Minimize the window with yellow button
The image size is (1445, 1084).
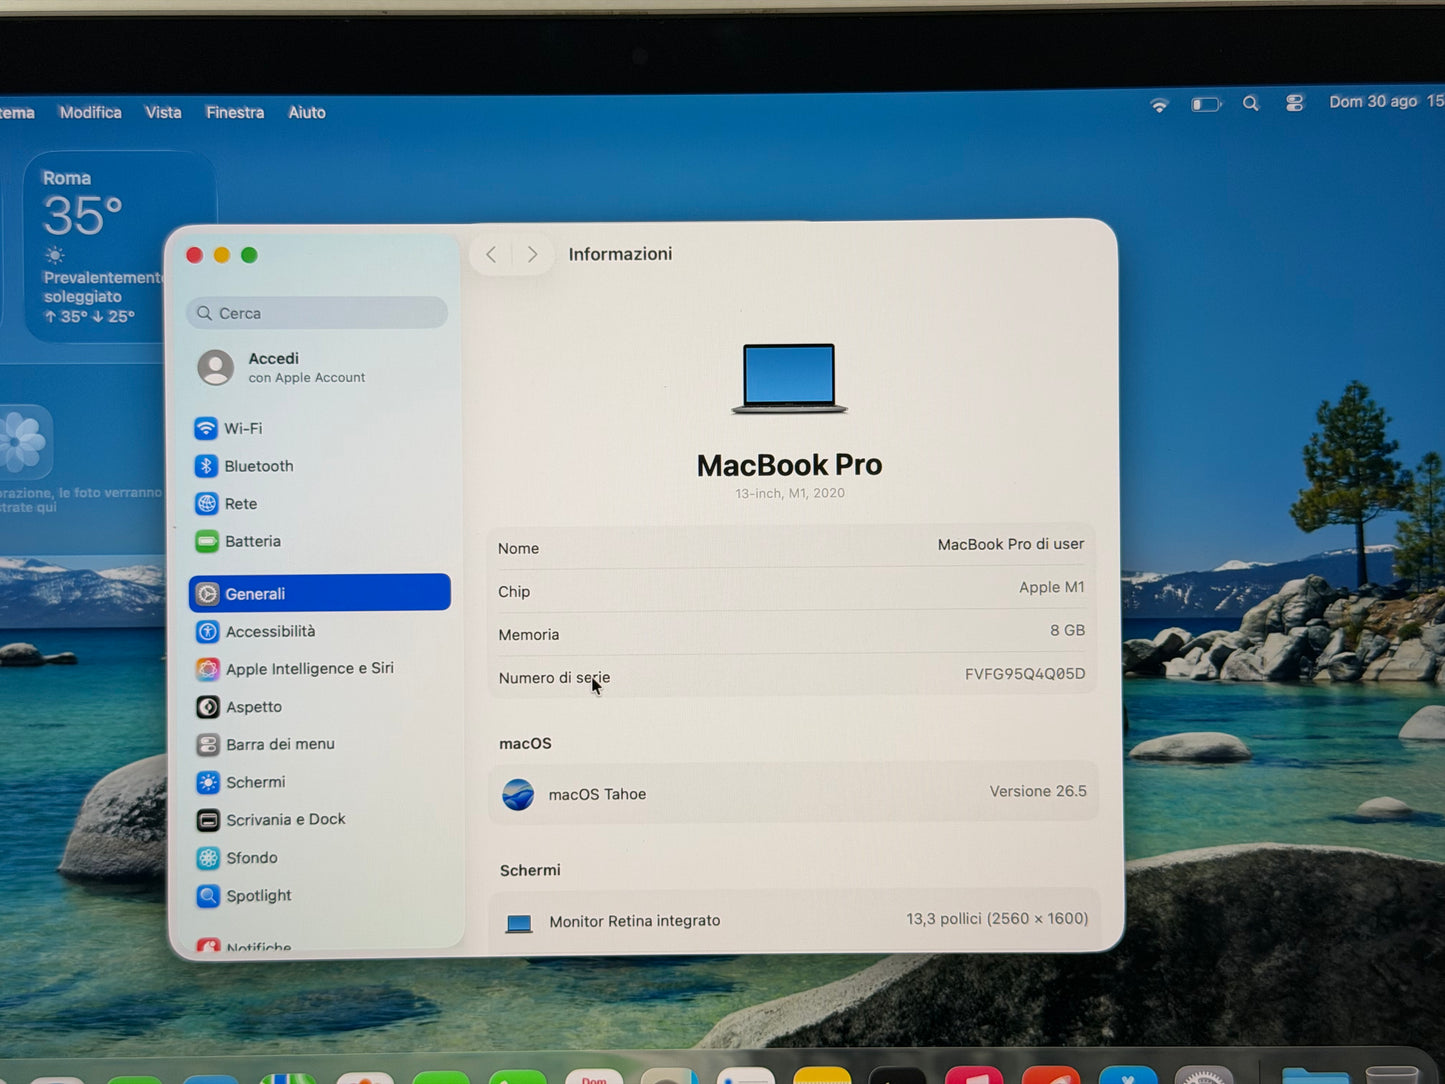point(222,255)
